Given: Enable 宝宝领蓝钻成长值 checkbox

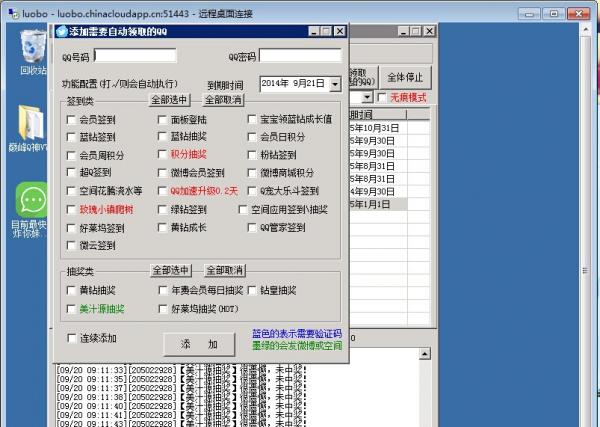Looking at the screenshot, I should [252, 119].
